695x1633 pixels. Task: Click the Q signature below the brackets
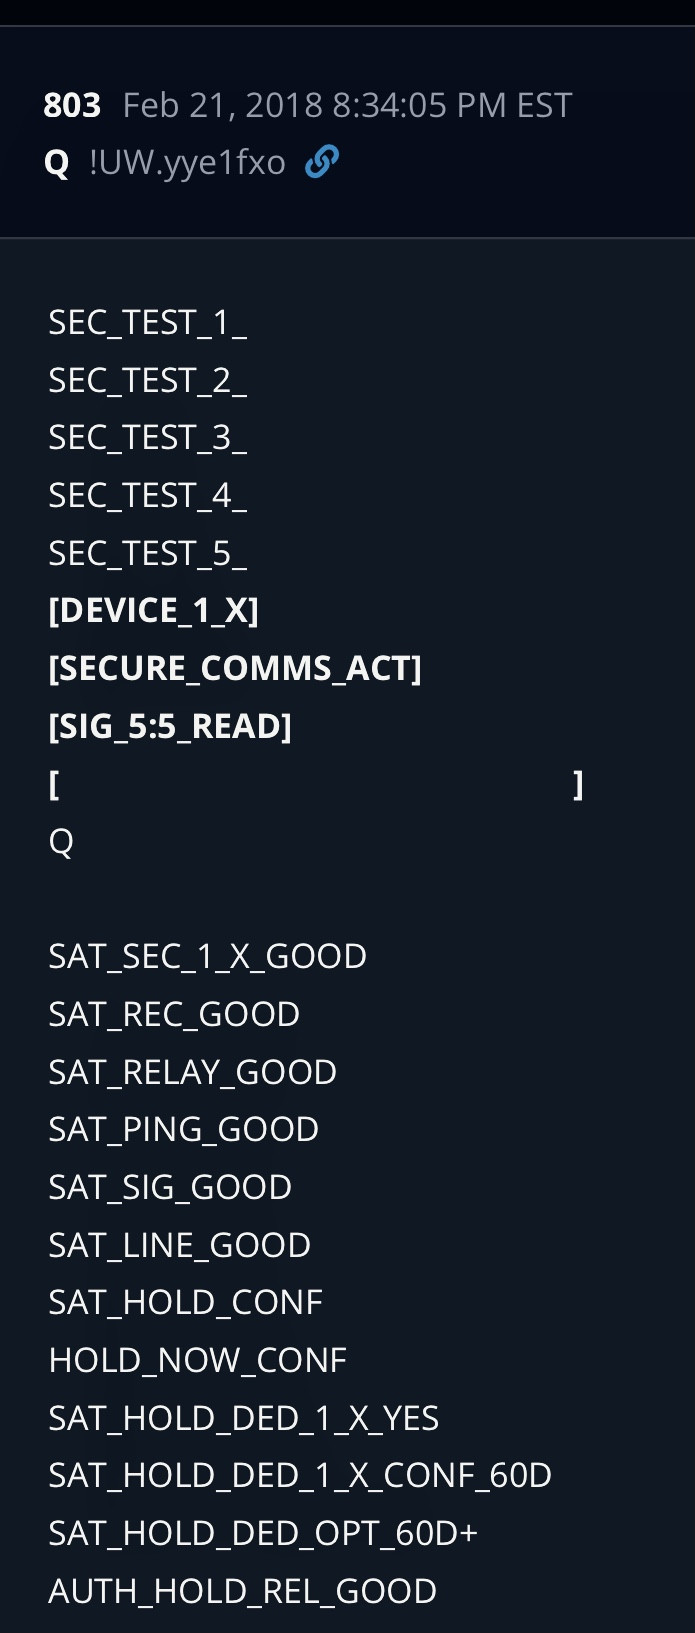point(61,842)
